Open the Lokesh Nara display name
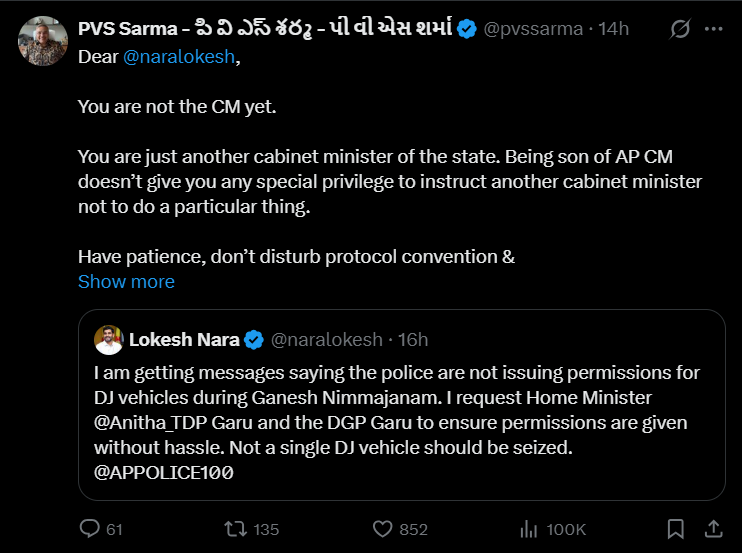 pos(184,340)
